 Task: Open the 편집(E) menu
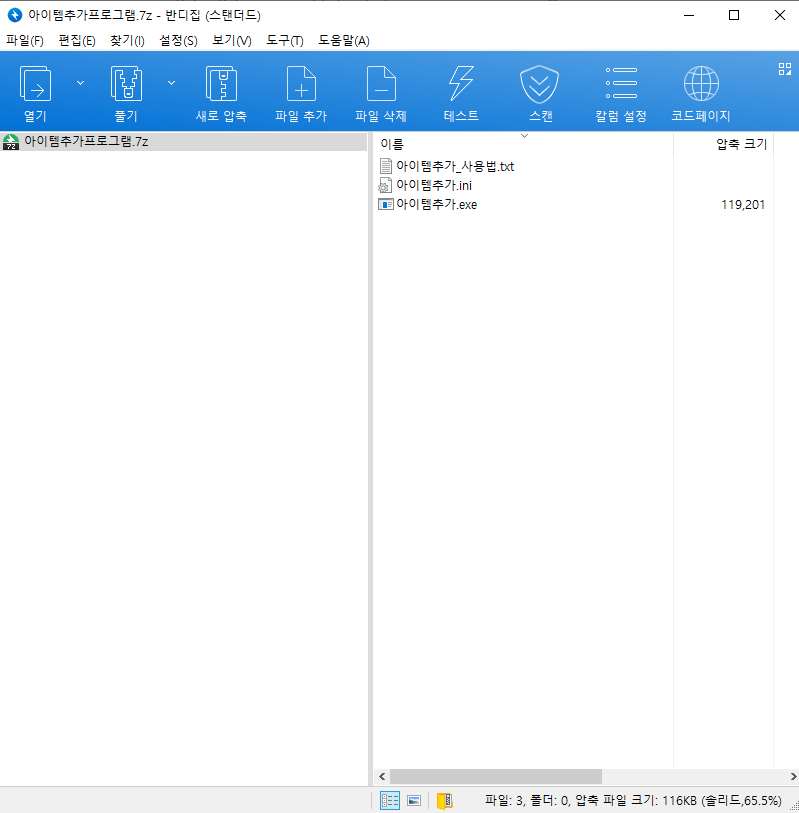(x=77, y=41)
